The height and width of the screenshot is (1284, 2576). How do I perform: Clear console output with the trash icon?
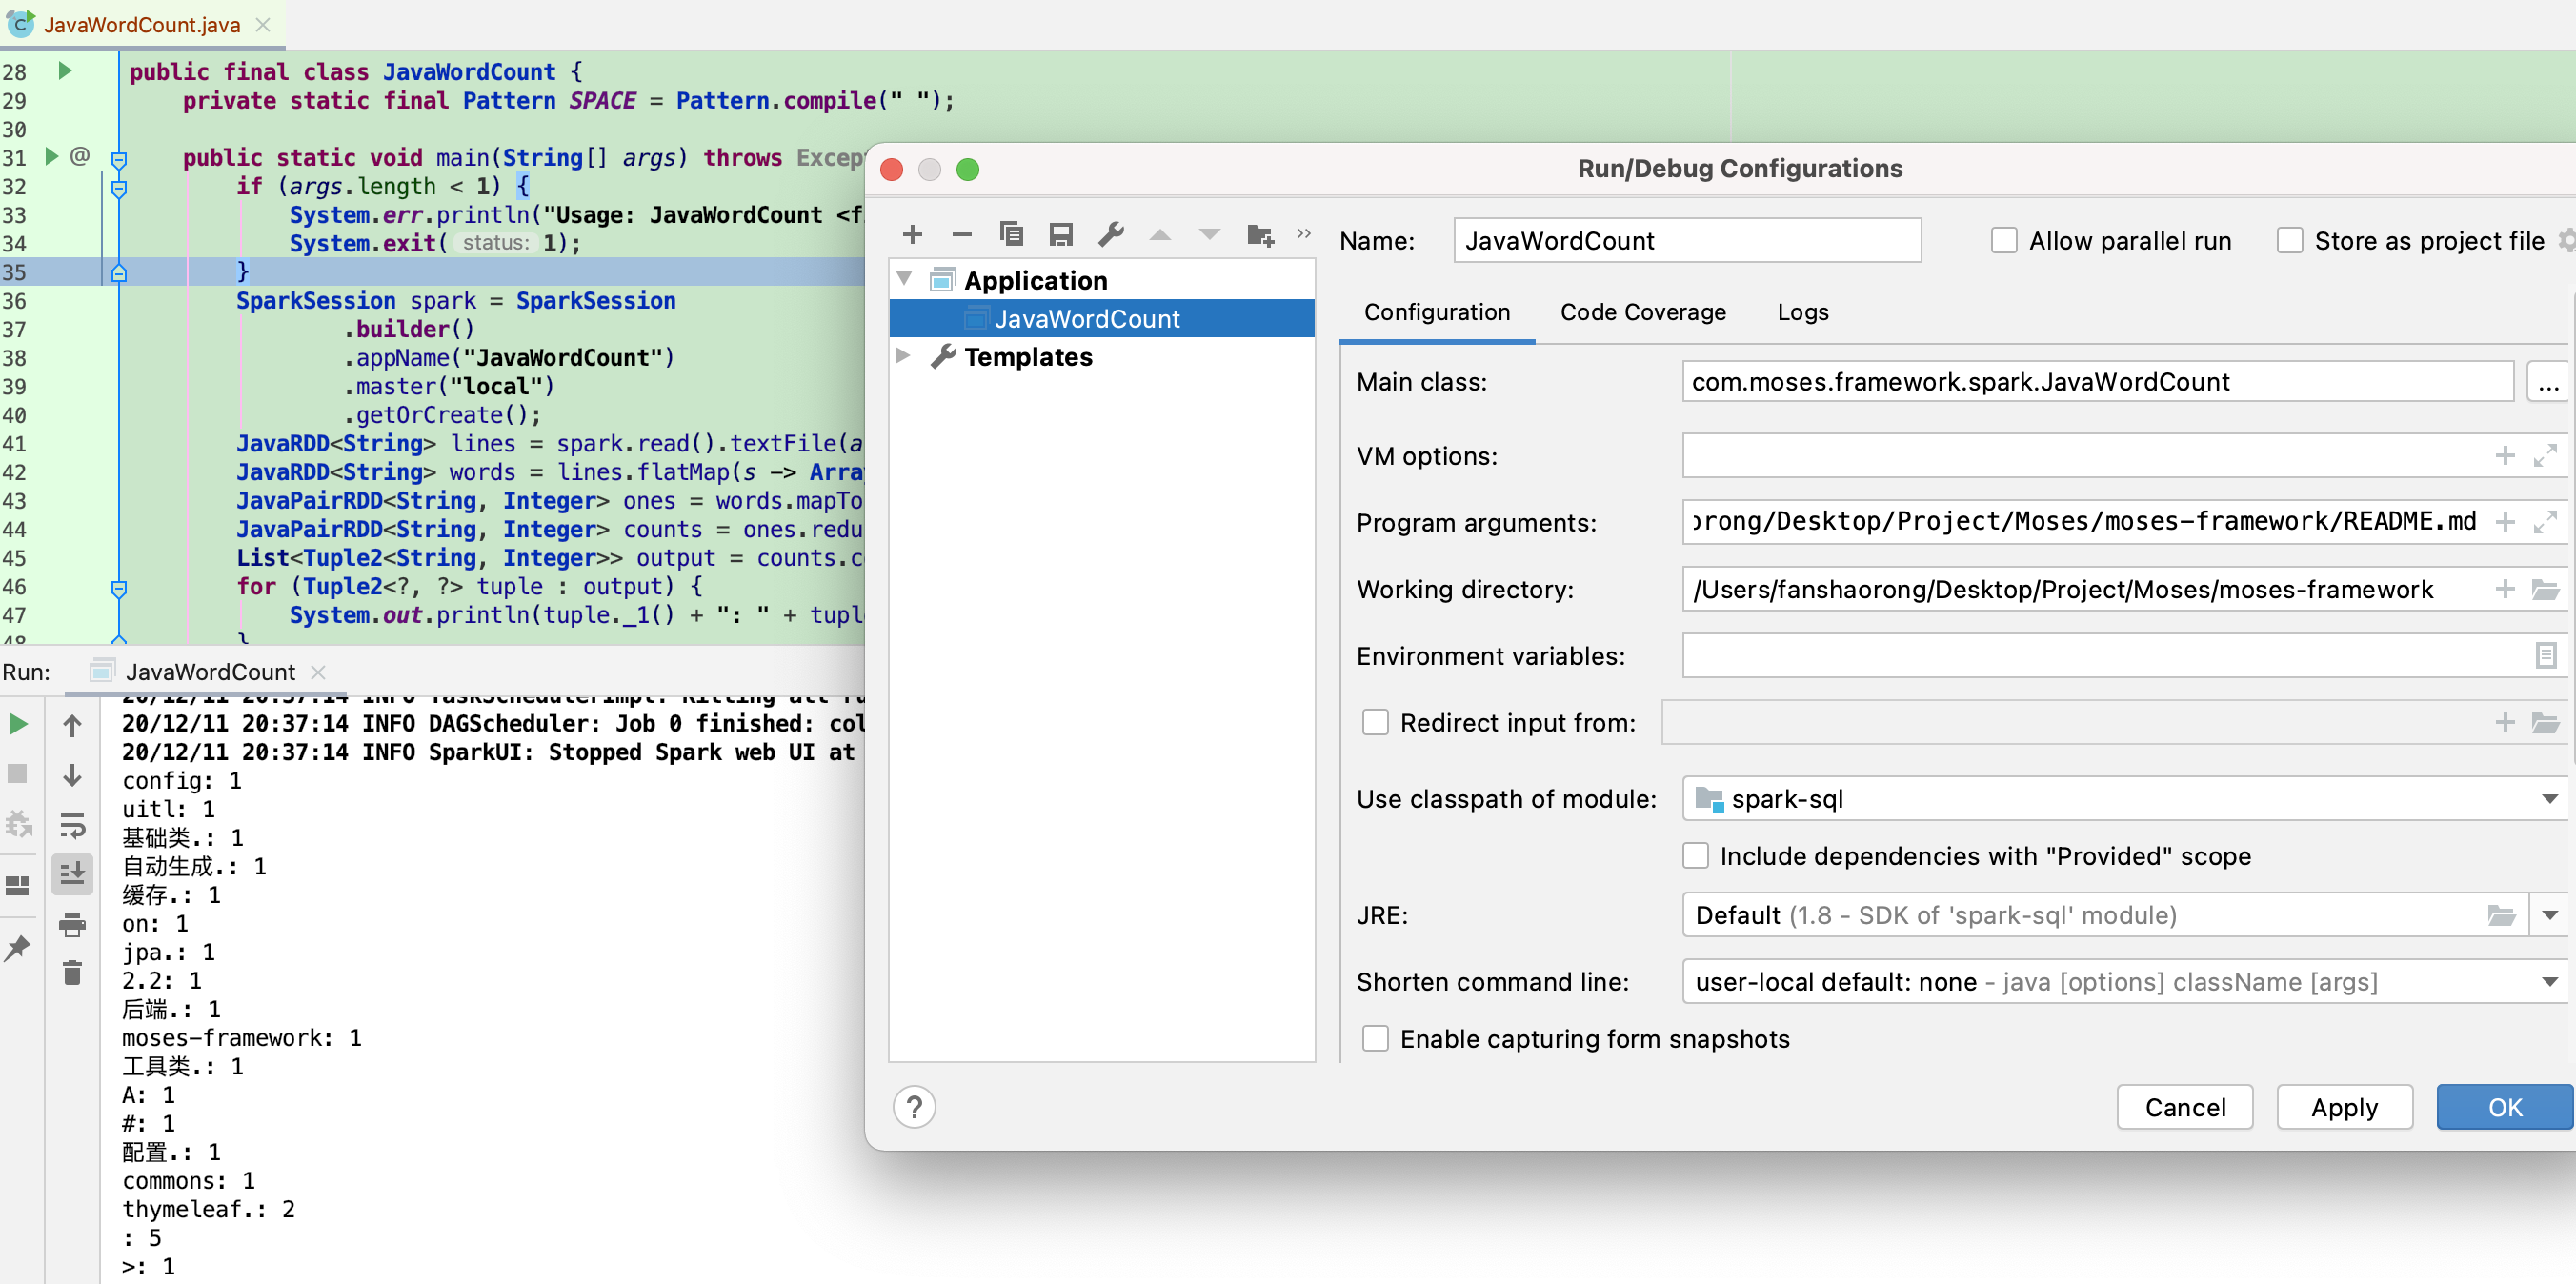click(x=72, y=972)
